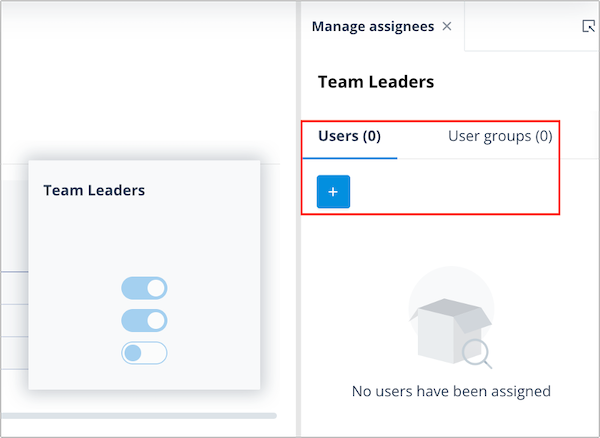Viewport: 600px width, 438px height.
Task: Click the Team Leaders card title
Action: click(94, 190)
